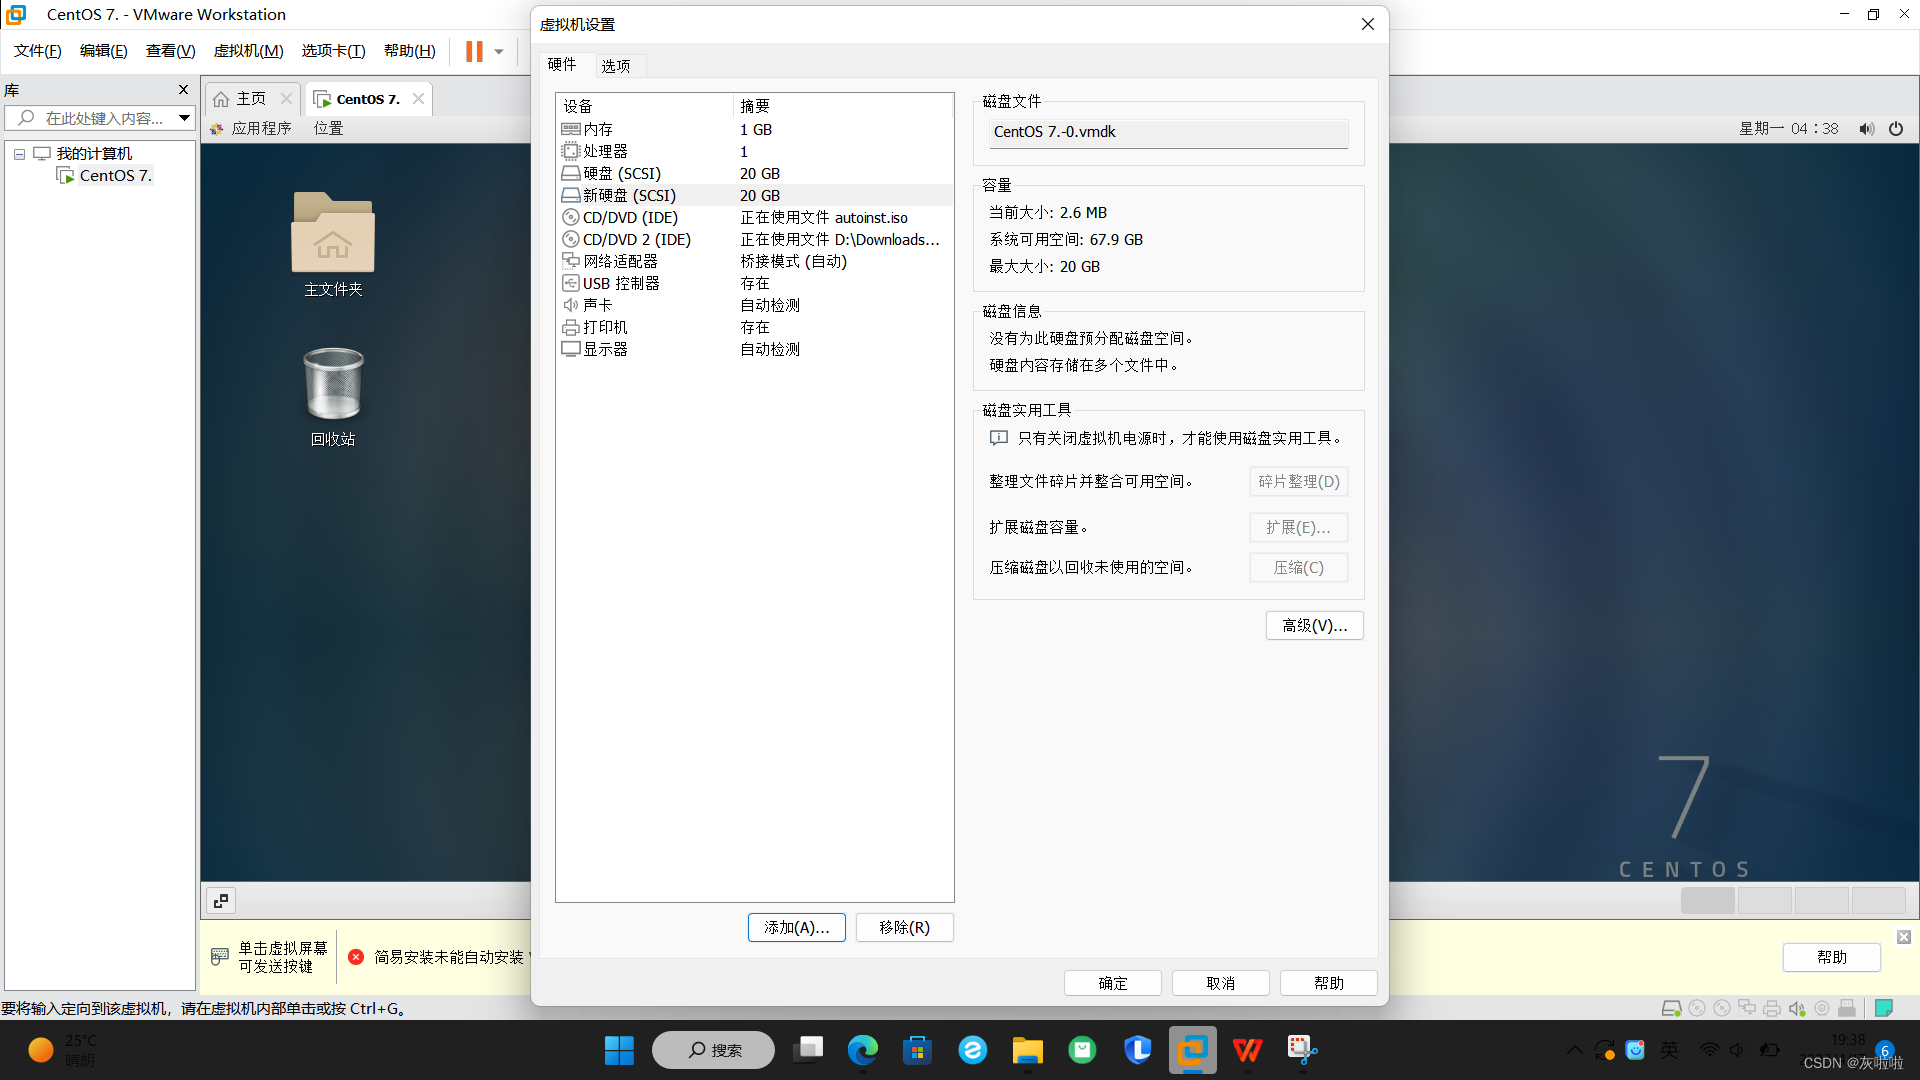The width and height of the screenshot is (1920, 1080).
Task: Click the 高级(V)... button
Action: [x=1314, y=625]
